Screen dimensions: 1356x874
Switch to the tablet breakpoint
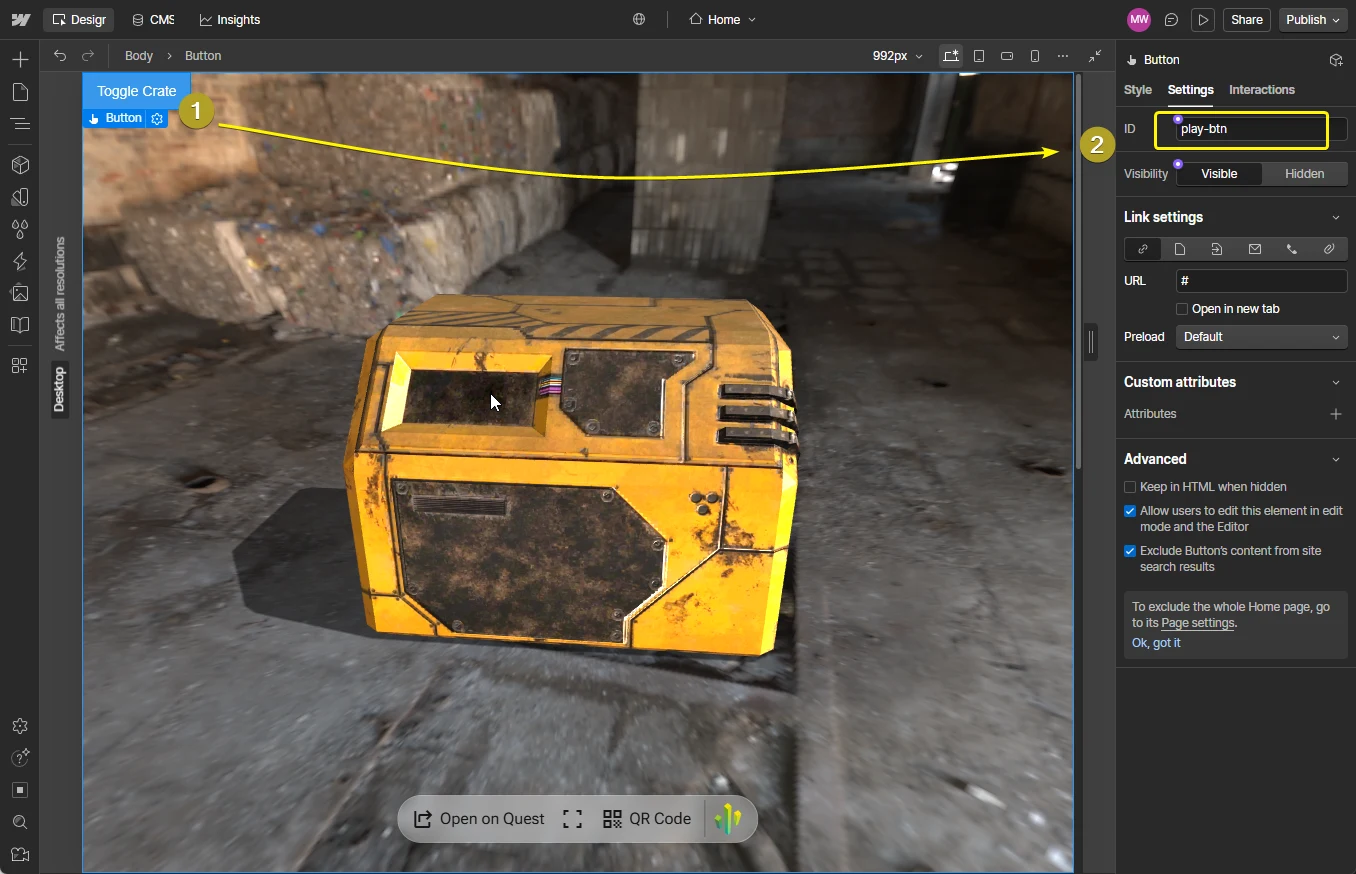click(x=979, y=56)
